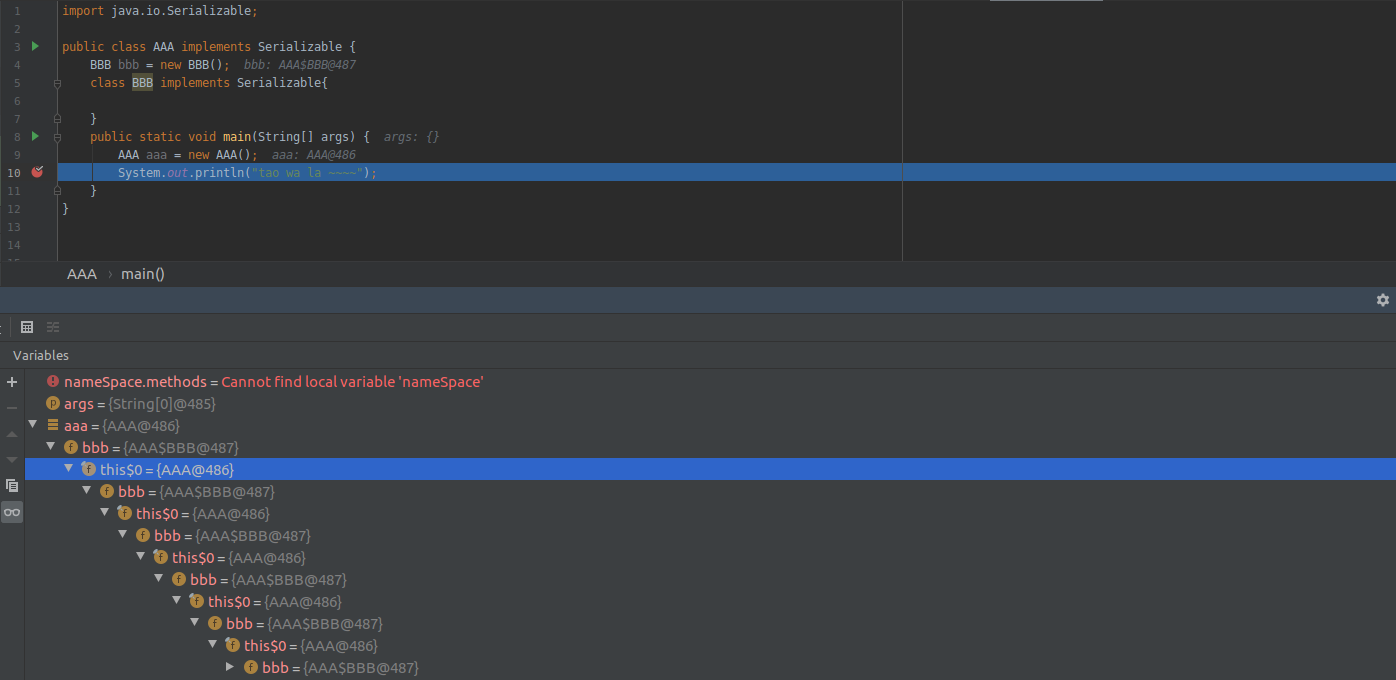Toggle code folding at line 5 class BBB
The height and width of the screenshot is (680, 1396).
57,83
